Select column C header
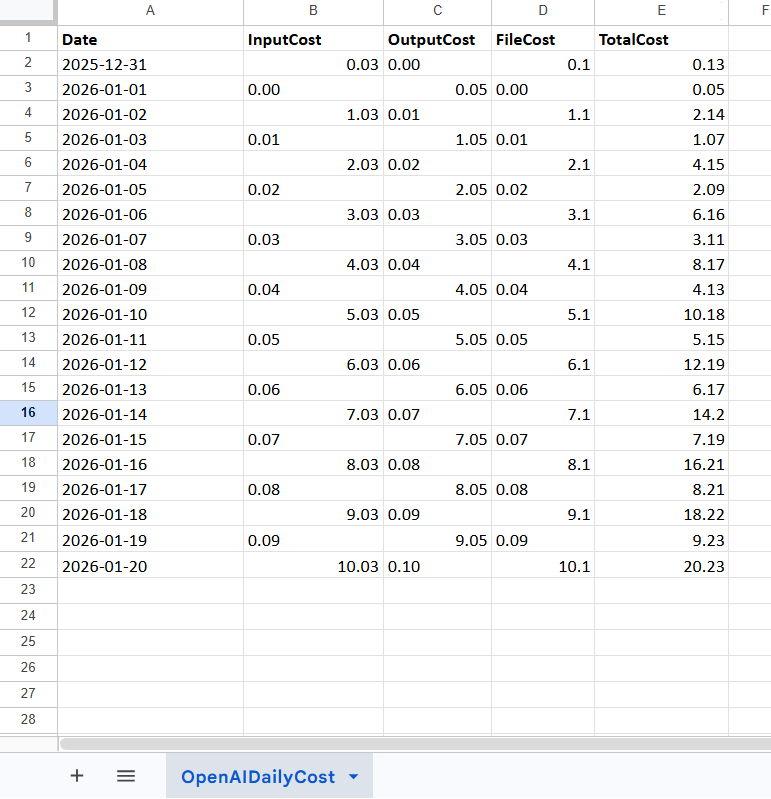 438,11
